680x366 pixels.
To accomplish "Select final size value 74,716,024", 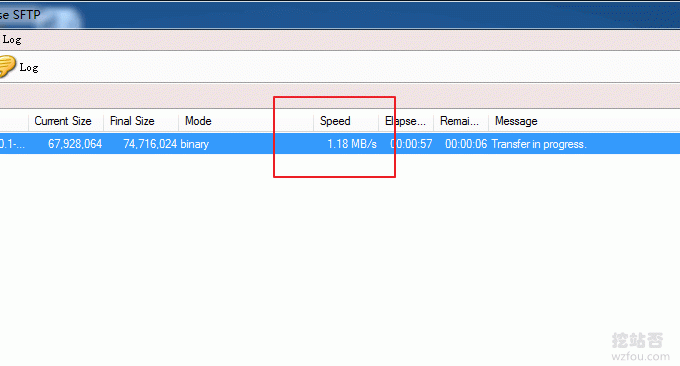I will click(x=150, y=144).
